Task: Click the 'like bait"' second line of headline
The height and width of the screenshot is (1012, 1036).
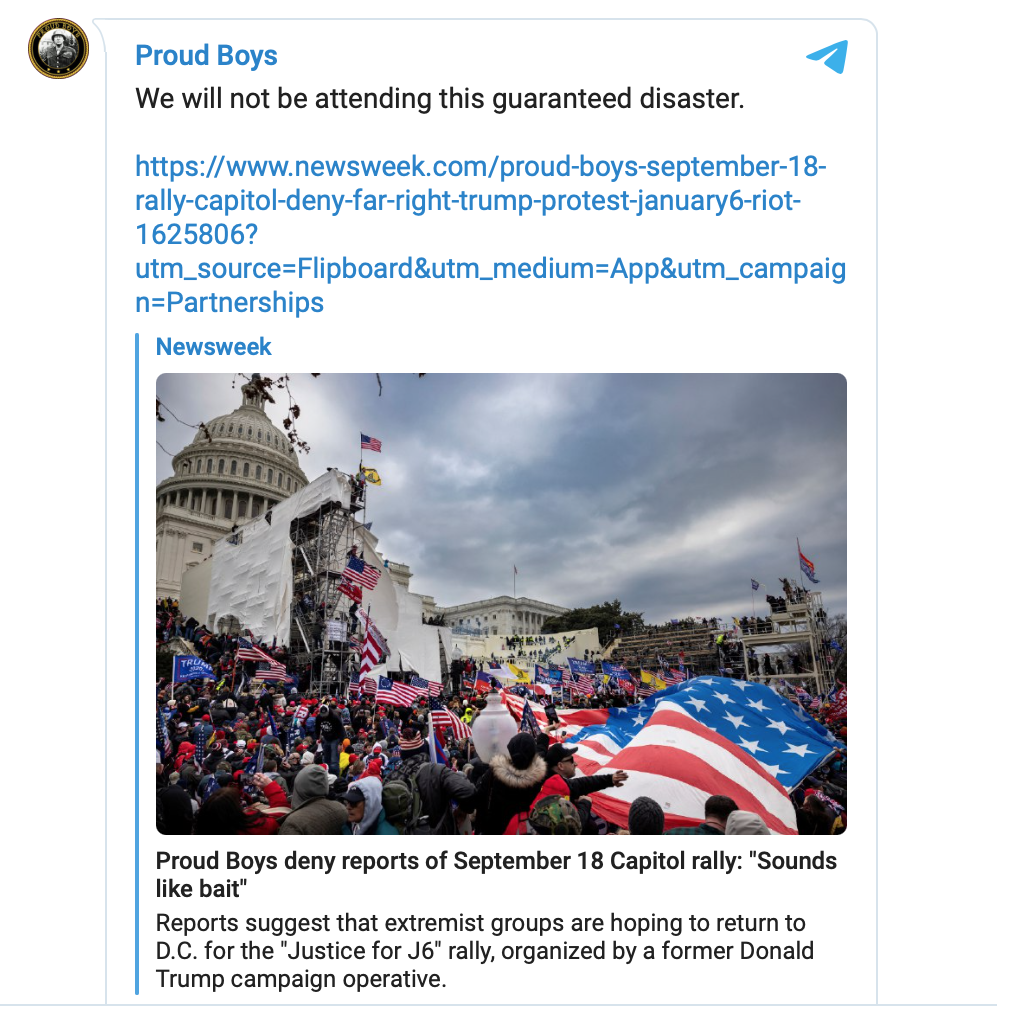Action: (x=201, y=889)
